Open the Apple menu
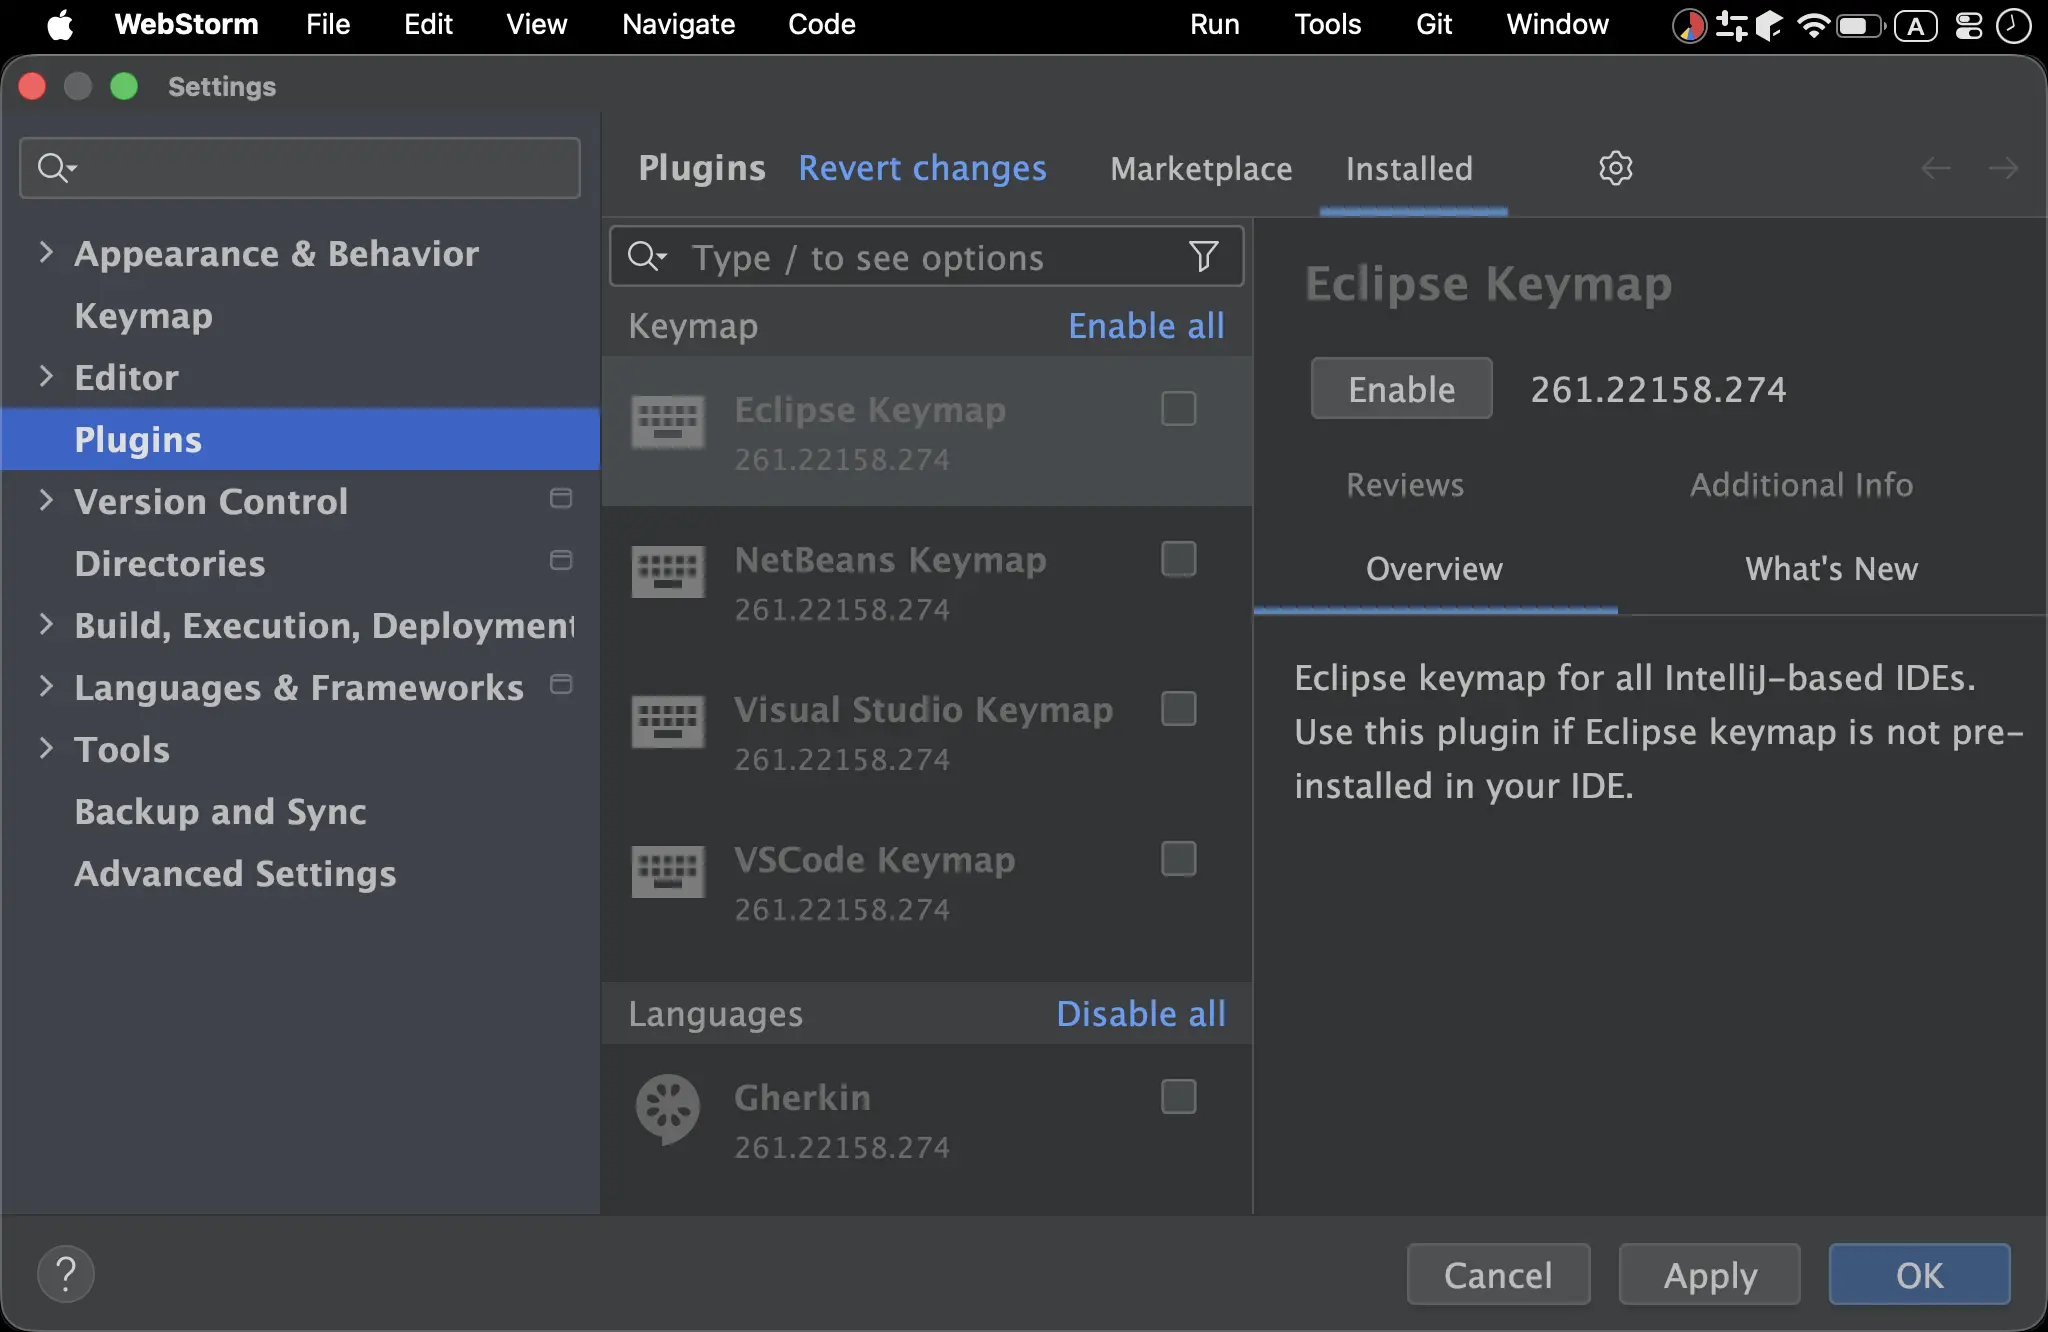Image resolution: width=2048 pixels, height=1332 pixels. [60, 24]
